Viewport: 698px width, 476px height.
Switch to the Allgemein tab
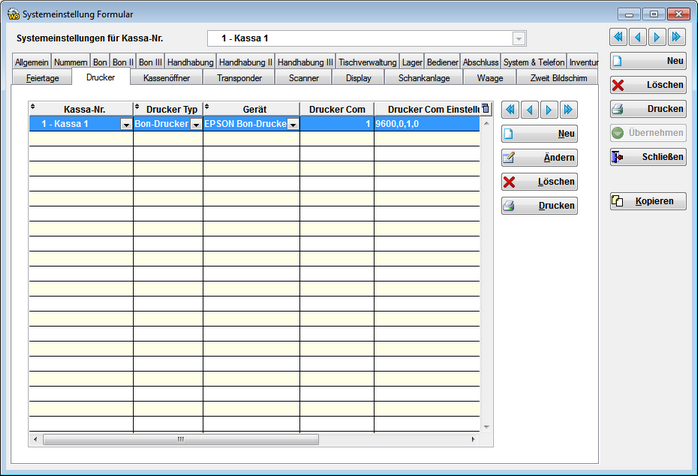click(x=32, y=62)
